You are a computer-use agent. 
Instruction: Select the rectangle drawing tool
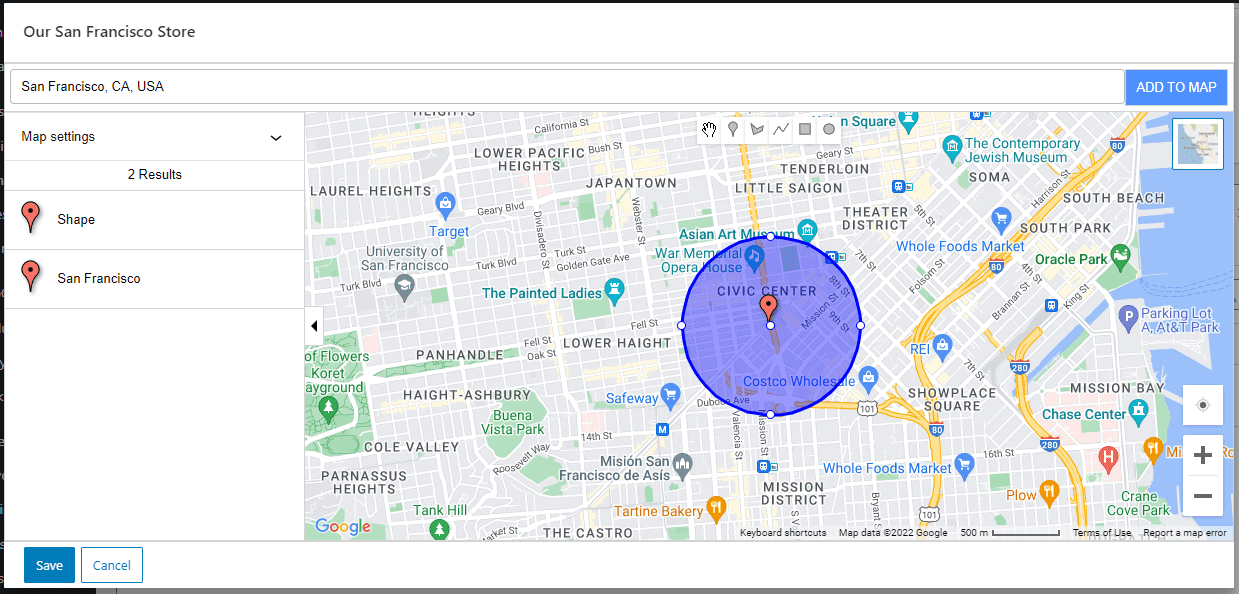[x=805, y=129]
